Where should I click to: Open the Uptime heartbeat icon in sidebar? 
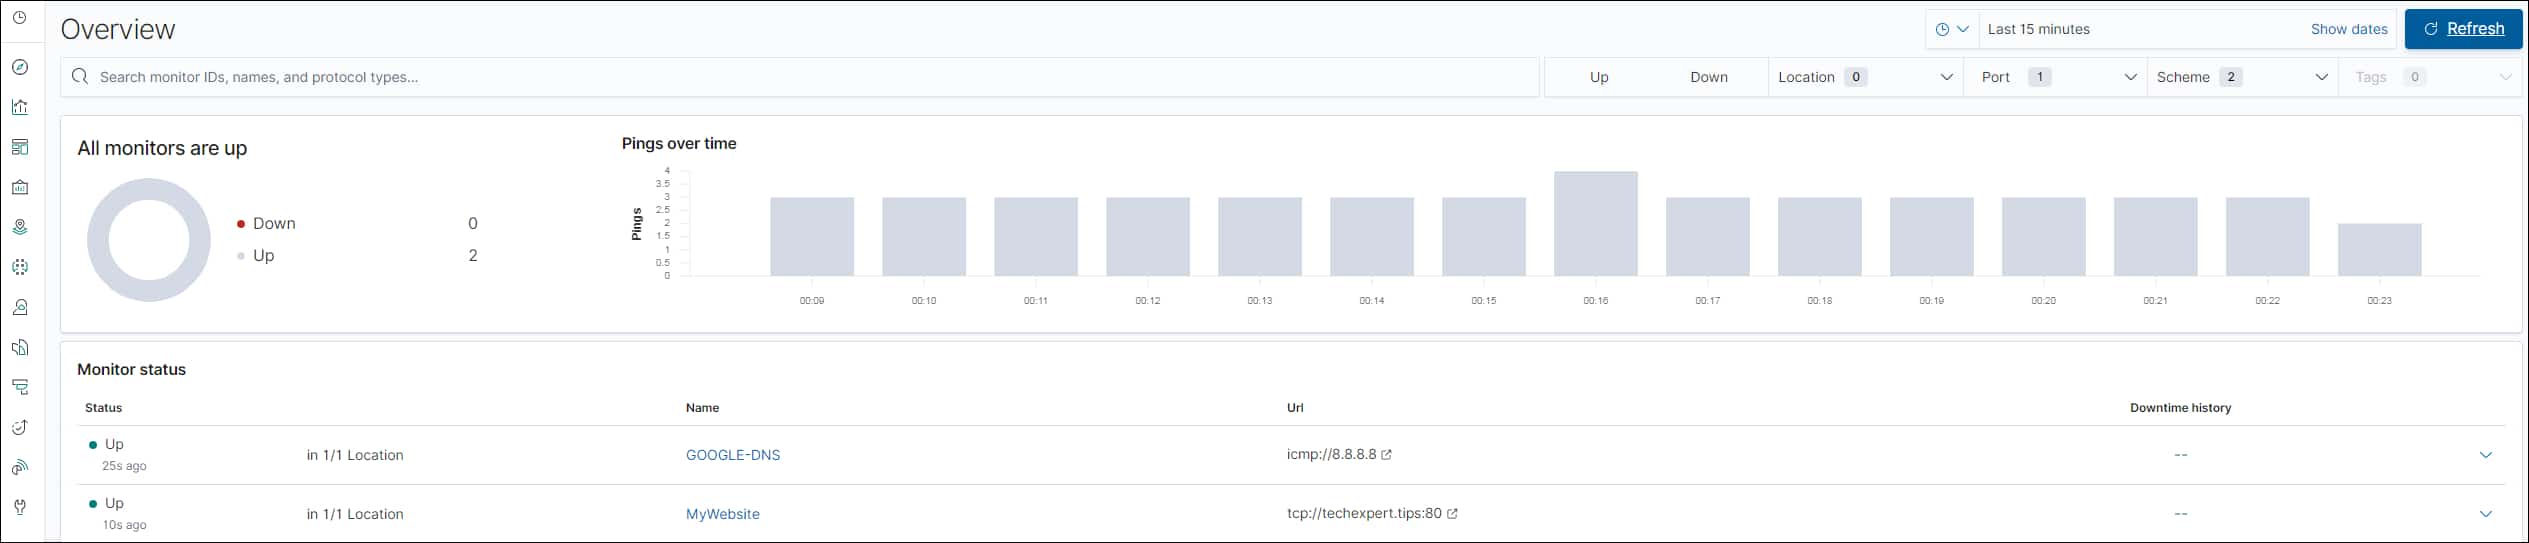20,427
